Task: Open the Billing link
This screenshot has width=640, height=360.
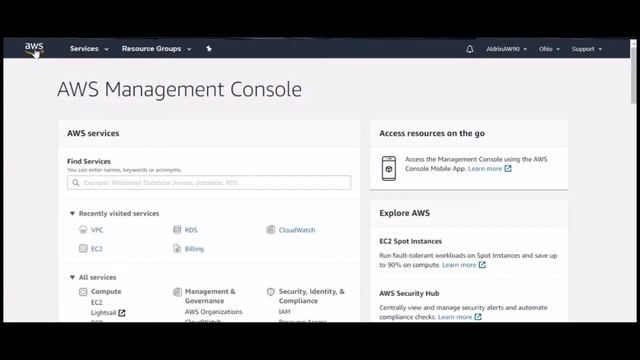Action: [194, 249]
